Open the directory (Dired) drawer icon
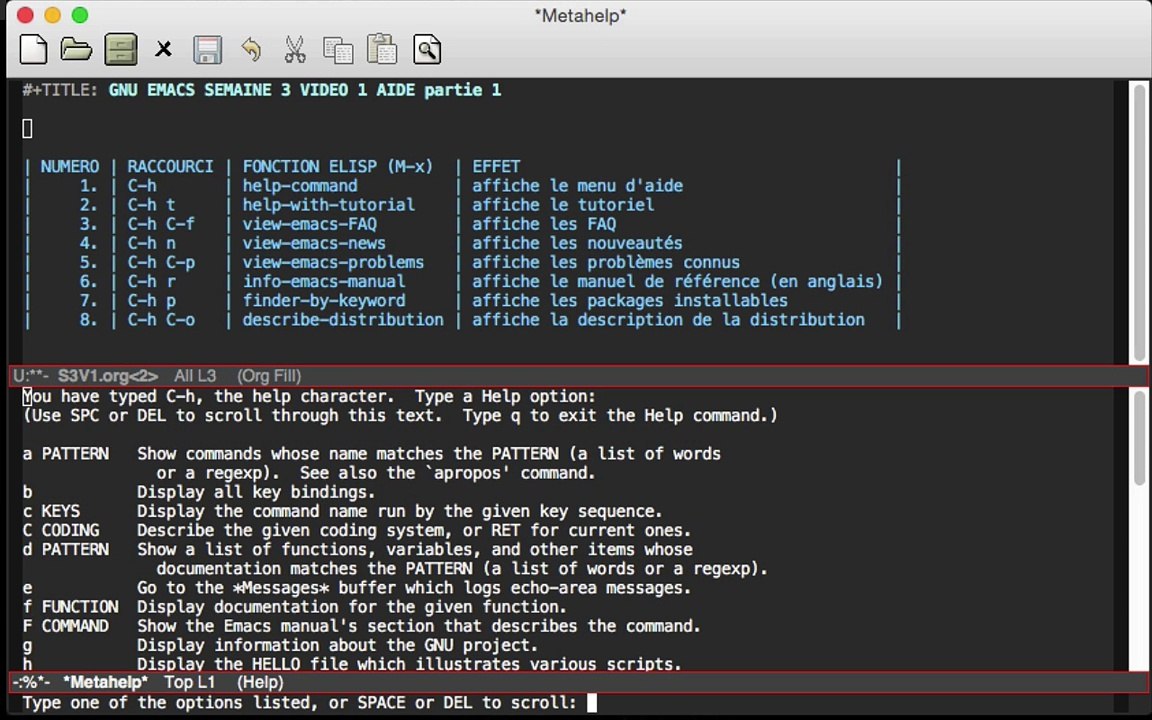Viewport: 1152px width, 720px height. (120, 50)
